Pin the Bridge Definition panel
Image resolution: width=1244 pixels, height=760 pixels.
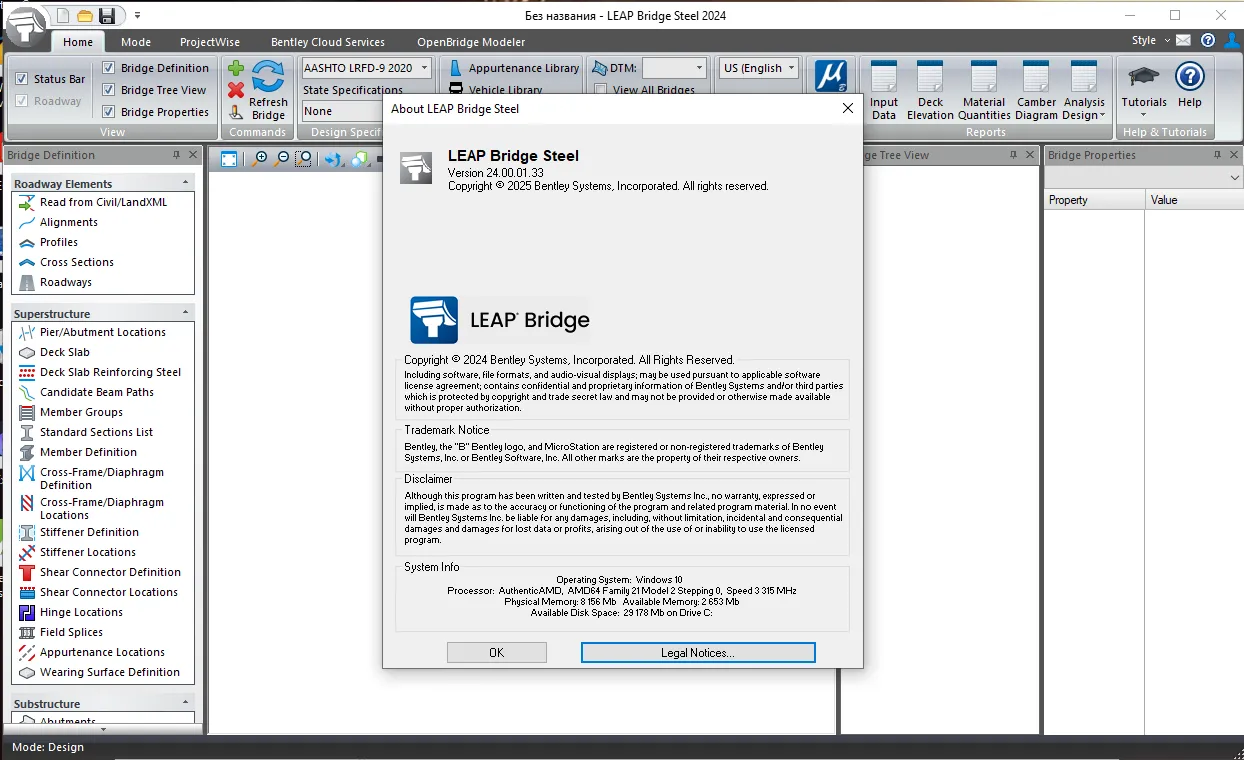click(177, 155)
